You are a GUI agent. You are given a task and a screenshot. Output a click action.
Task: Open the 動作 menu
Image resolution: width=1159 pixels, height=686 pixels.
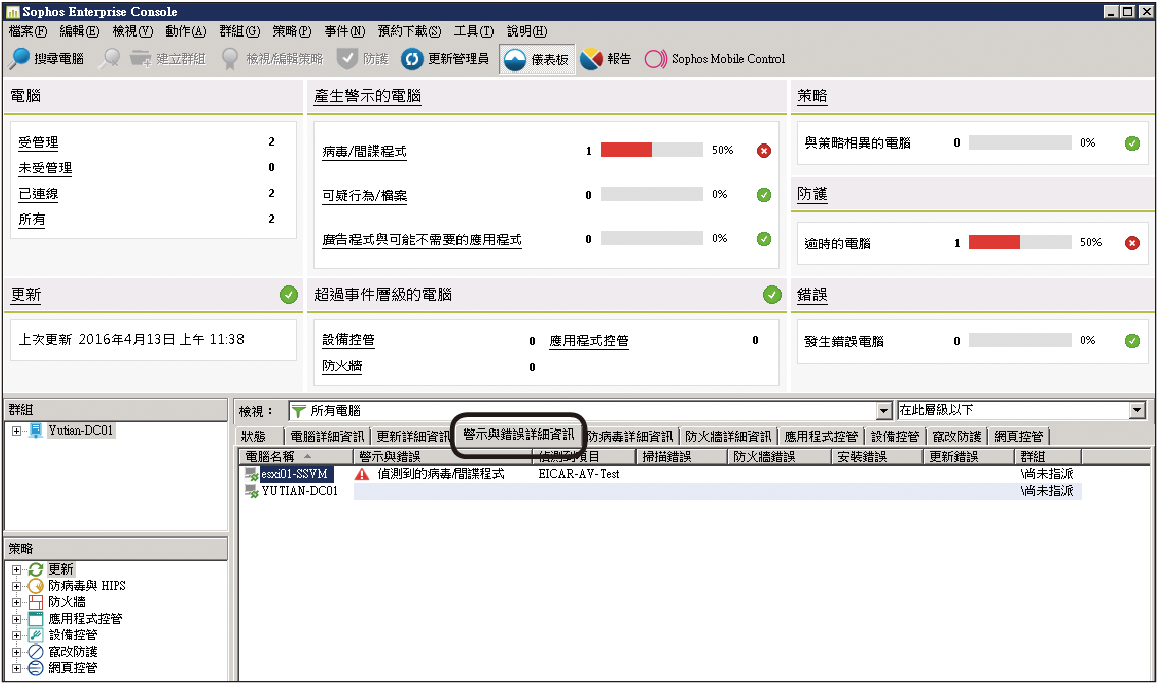coord(186,31)
